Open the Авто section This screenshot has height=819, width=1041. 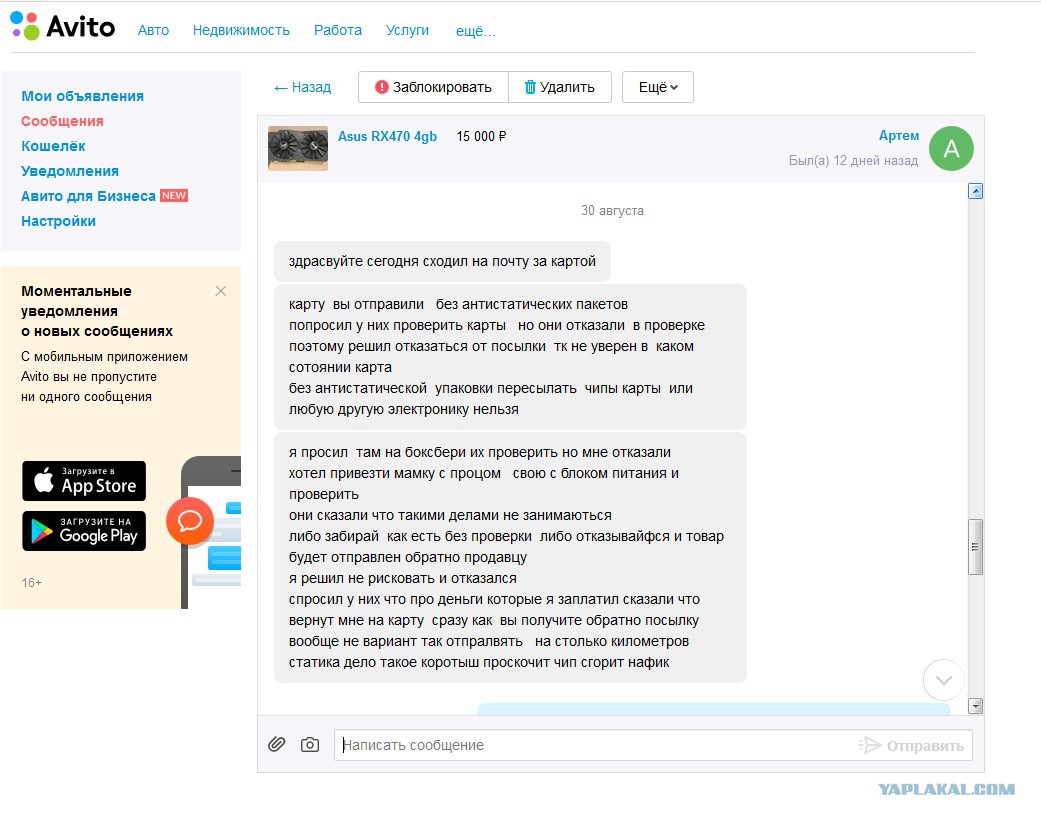[x=153, y=31]
